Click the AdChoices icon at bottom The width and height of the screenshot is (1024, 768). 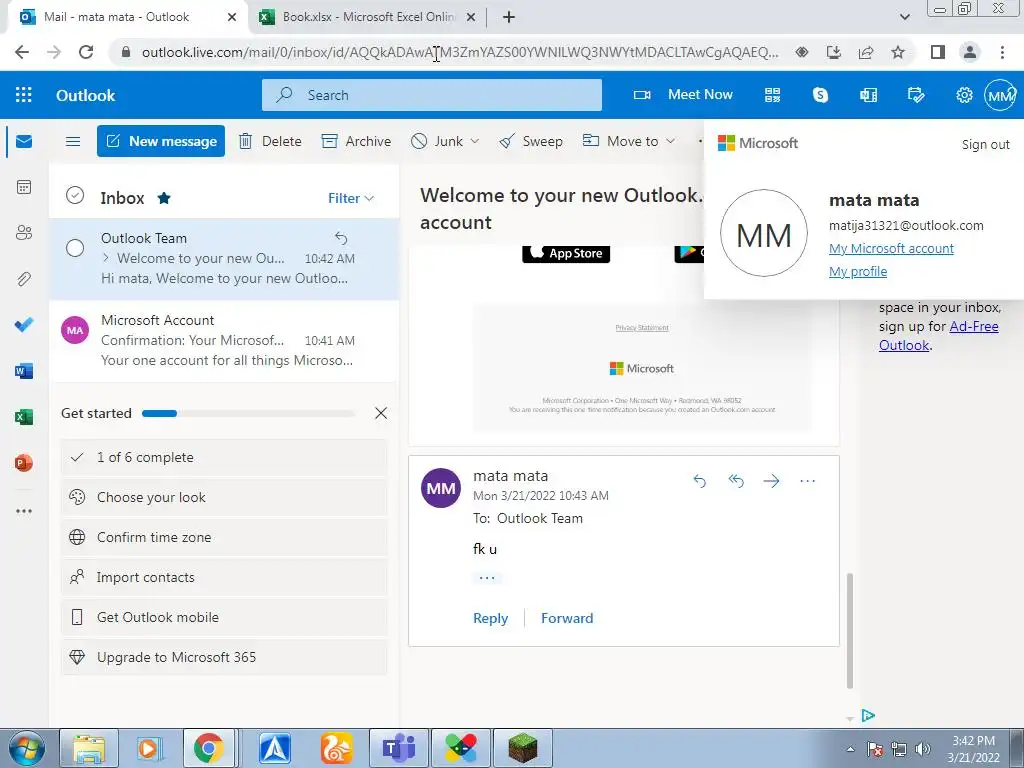(868, 716)
